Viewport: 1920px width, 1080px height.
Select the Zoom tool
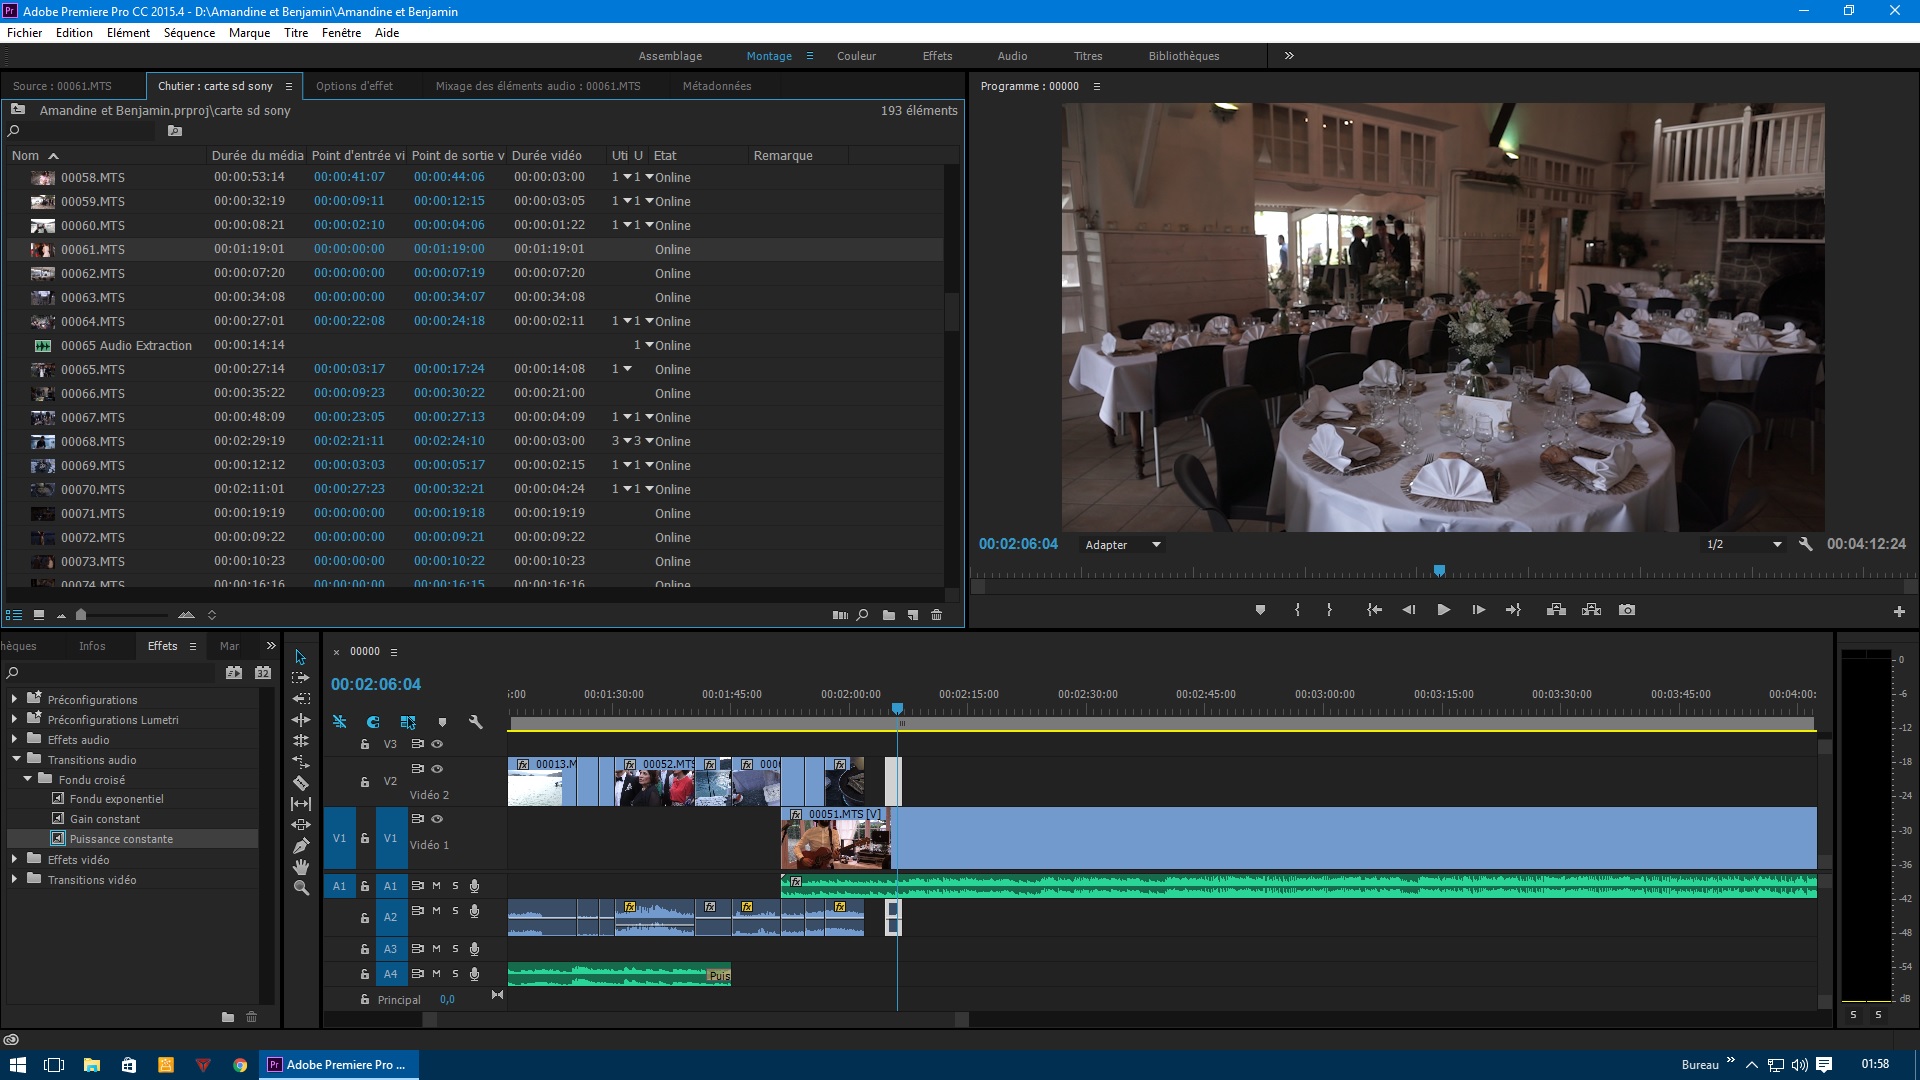[x=300, y=888]
